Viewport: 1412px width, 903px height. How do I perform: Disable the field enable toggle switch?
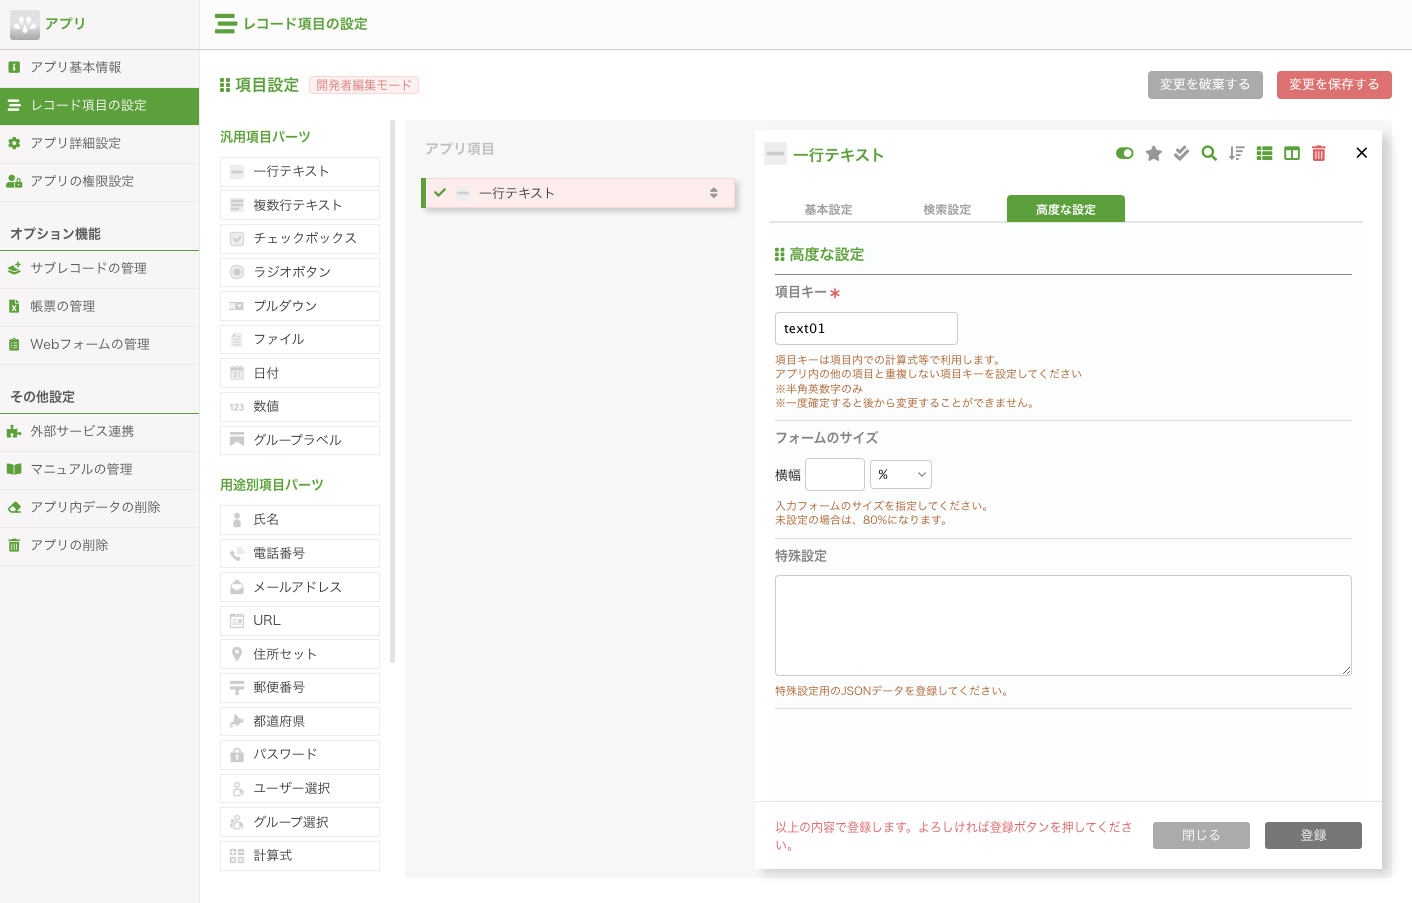(x=1124, y=154)
